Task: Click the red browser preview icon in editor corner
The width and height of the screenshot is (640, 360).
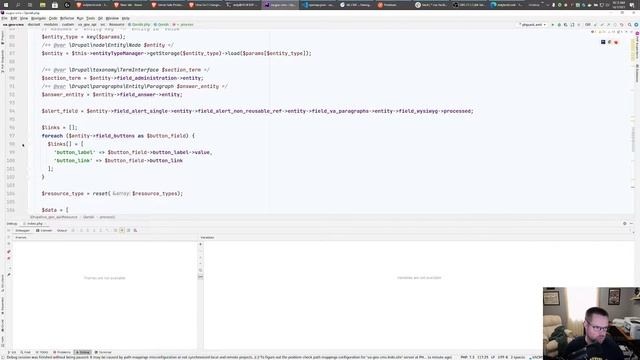Action: click(616, 42)
